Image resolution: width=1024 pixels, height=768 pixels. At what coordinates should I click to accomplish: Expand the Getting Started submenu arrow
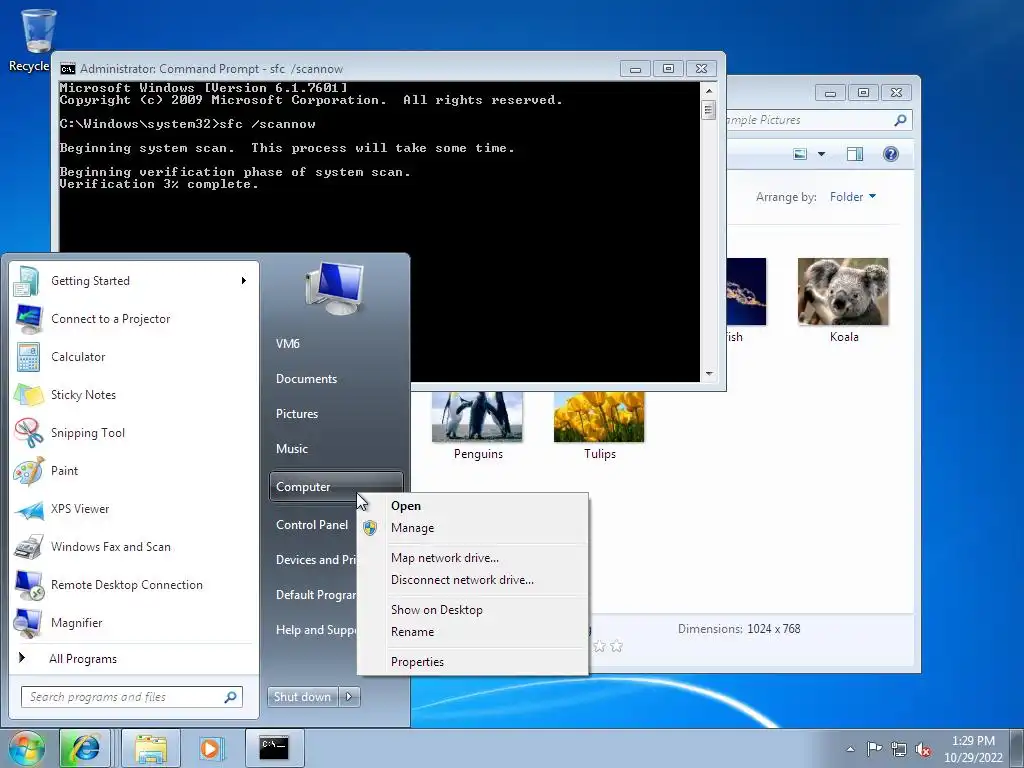click(244, 281)
